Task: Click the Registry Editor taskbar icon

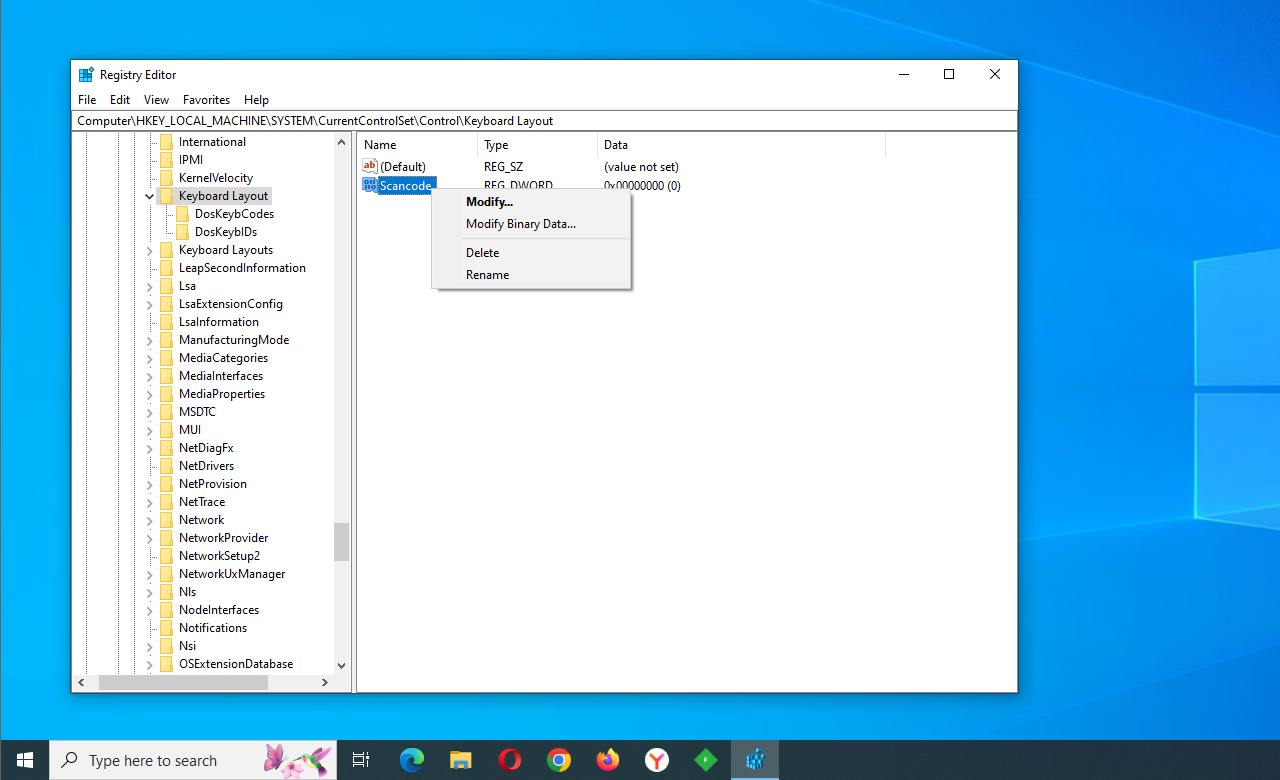Action: click(755, 760)
